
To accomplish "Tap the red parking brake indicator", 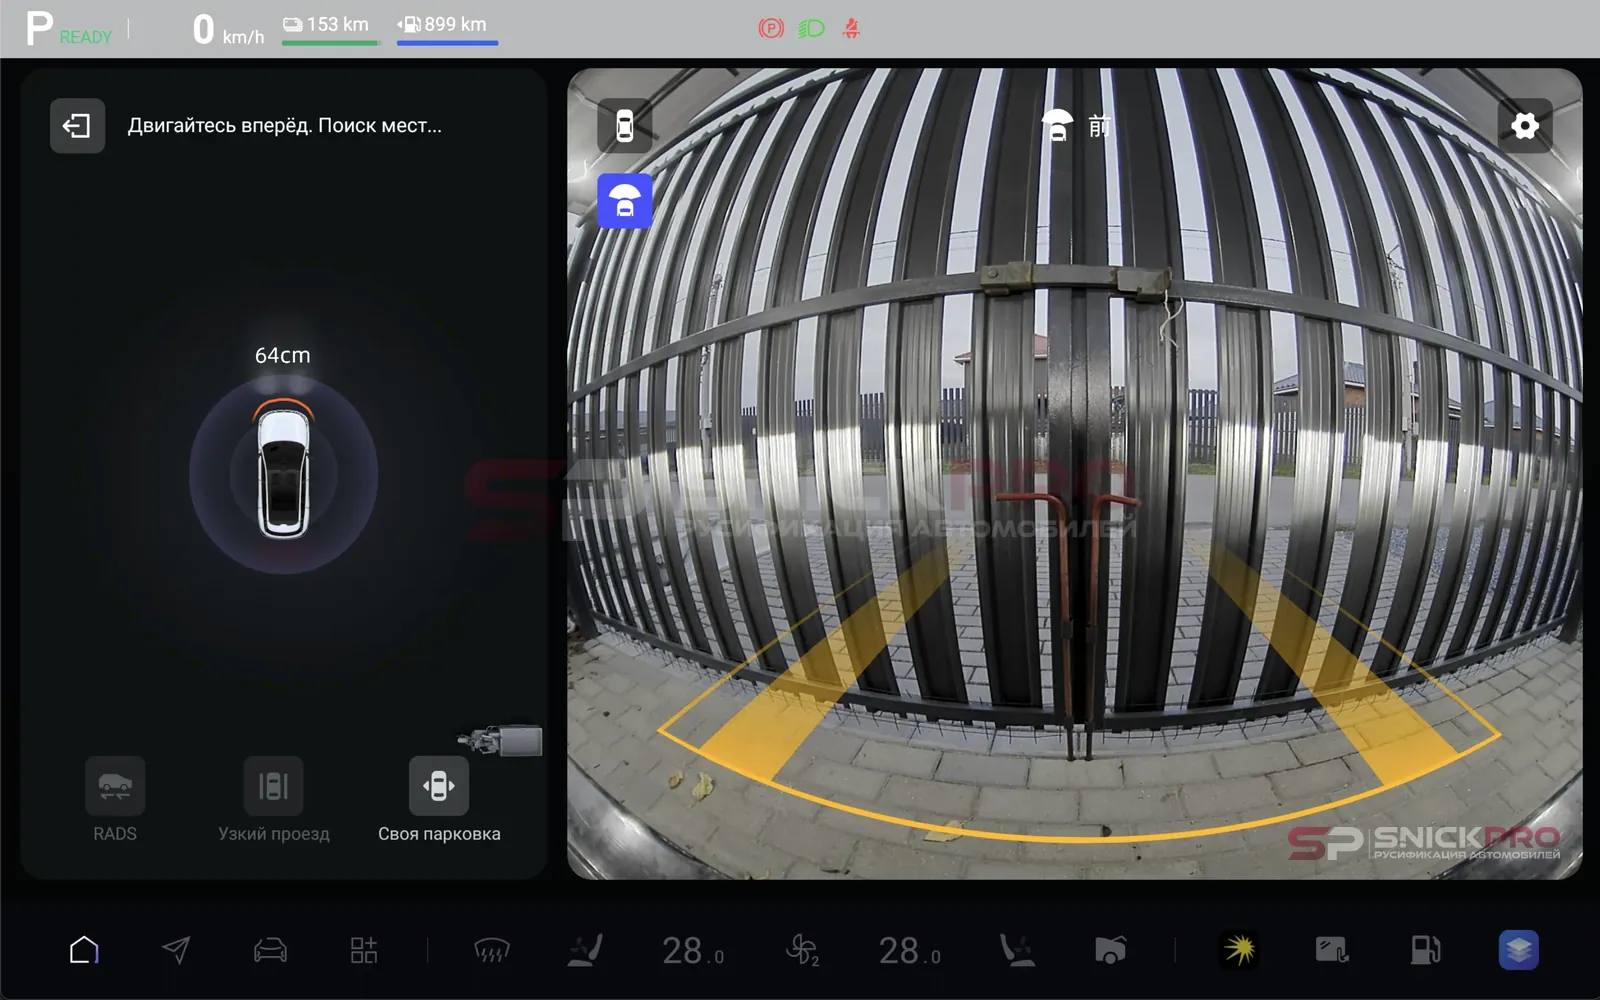I will point(771,28).
